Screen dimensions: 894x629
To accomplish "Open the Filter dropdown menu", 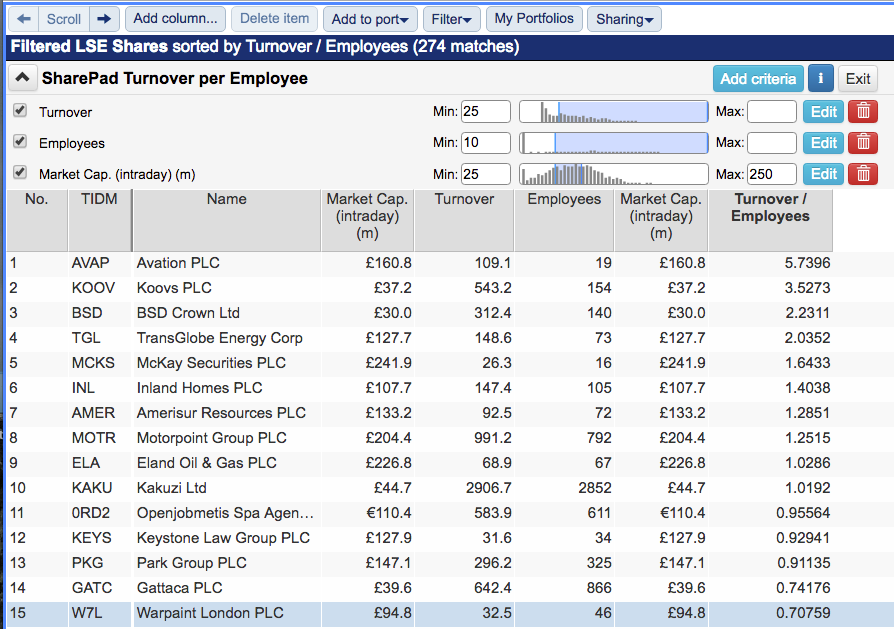I will pos(452,19).
